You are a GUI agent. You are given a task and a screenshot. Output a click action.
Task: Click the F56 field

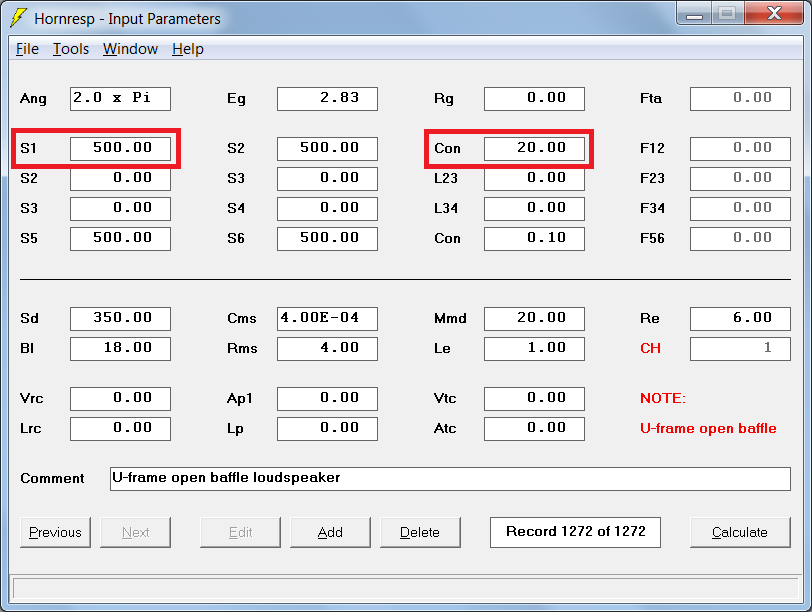coord(741,239)
